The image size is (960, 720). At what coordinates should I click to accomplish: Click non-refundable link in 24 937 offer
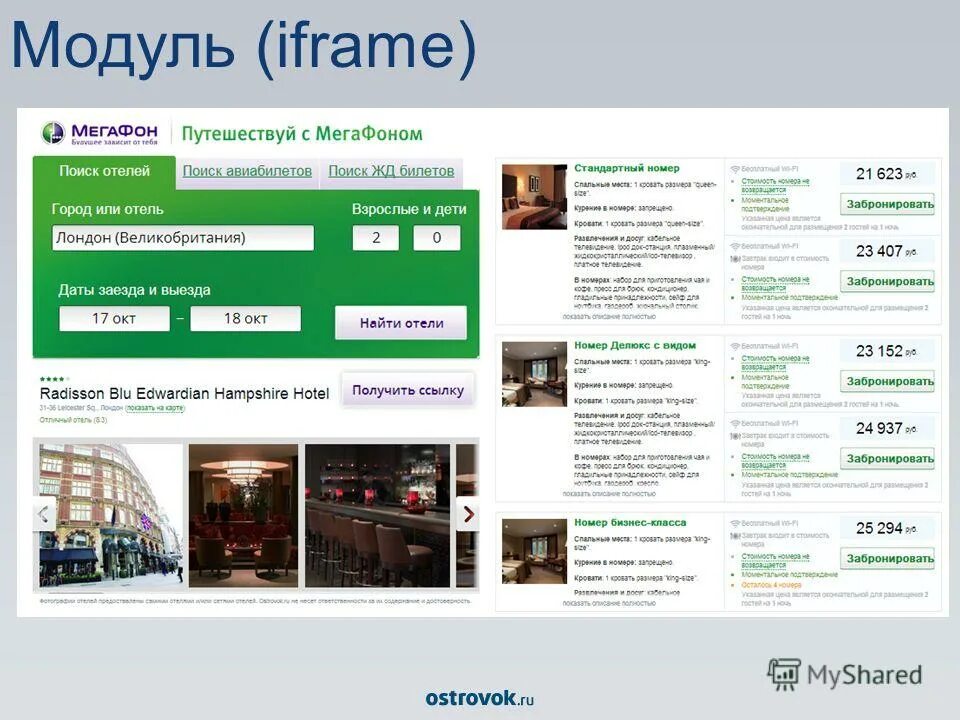pos(775,460)
